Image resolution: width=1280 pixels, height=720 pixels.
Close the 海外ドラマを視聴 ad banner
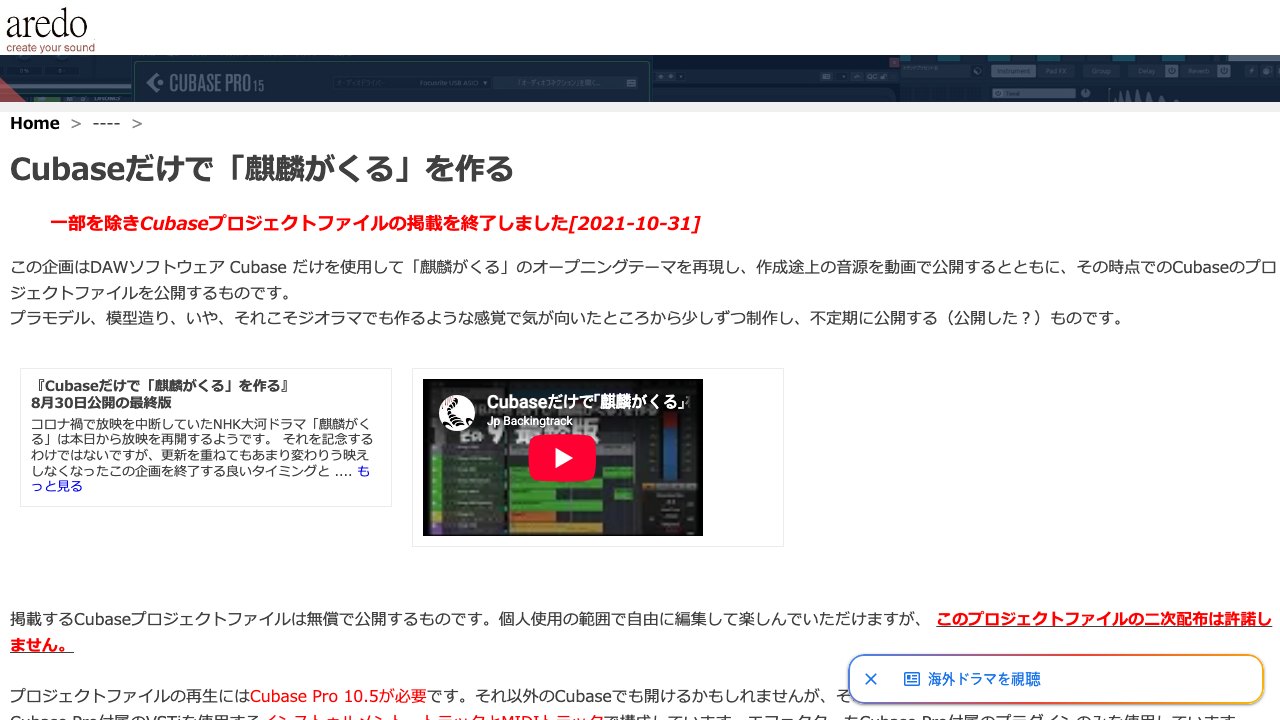click(871, 679)
